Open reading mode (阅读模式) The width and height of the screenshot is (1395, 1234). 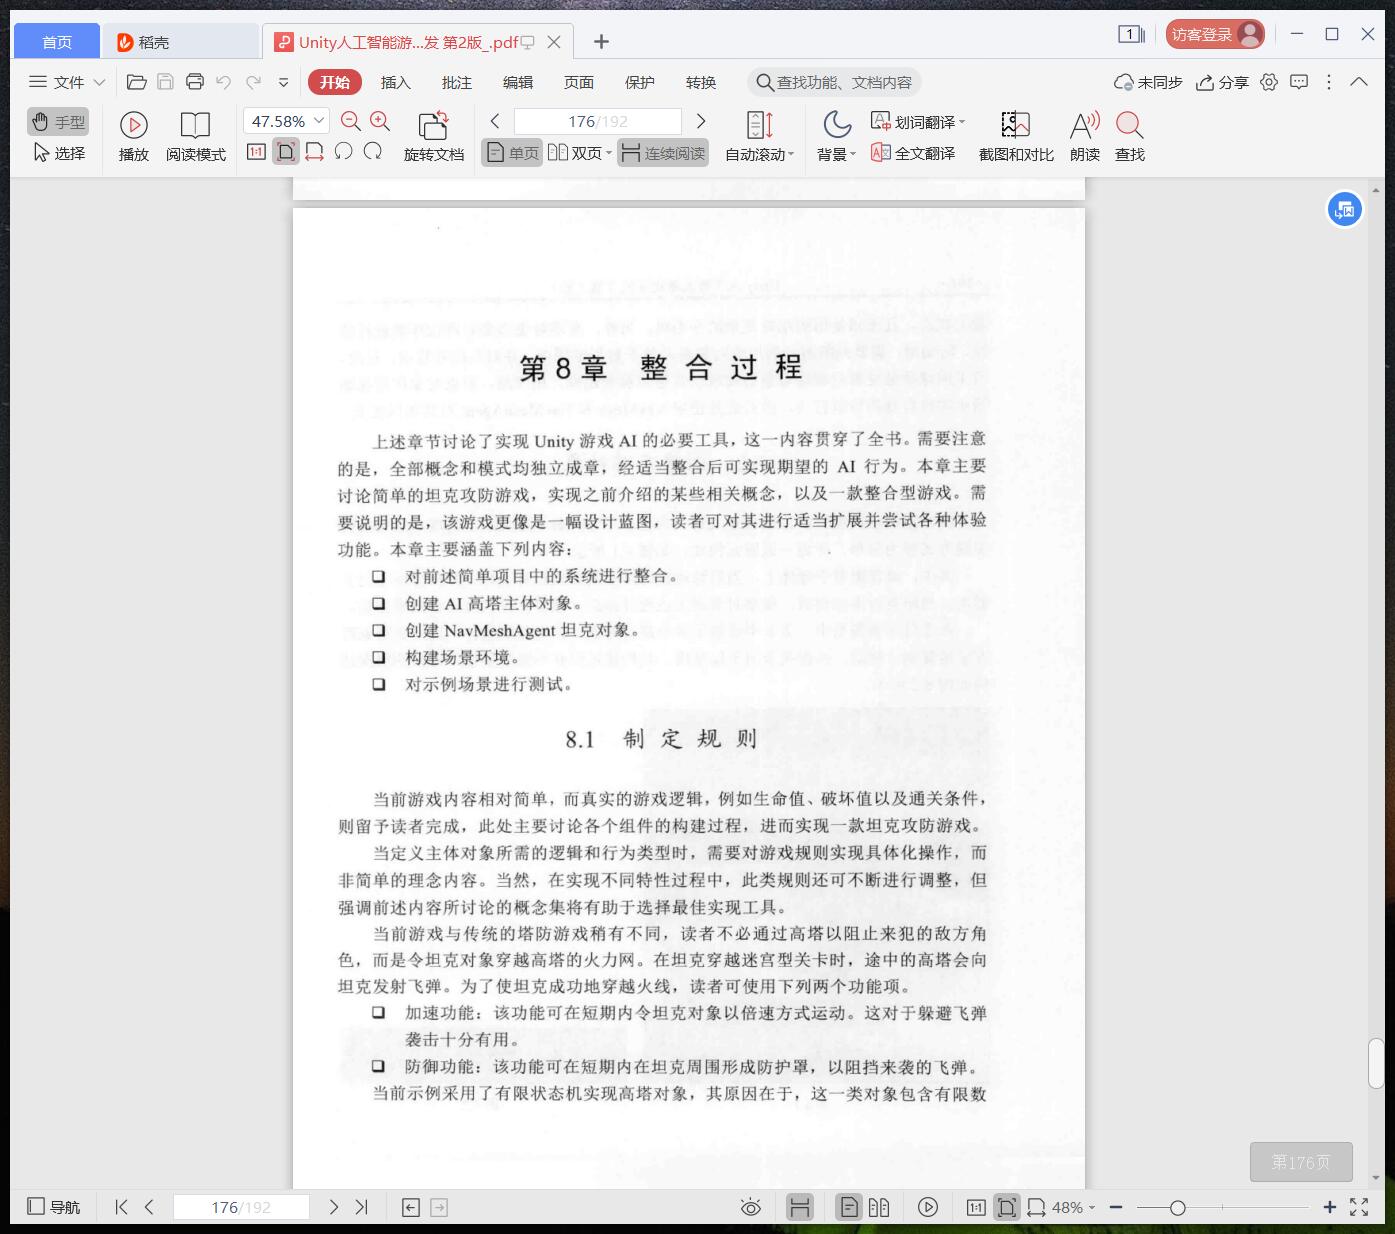196,137
